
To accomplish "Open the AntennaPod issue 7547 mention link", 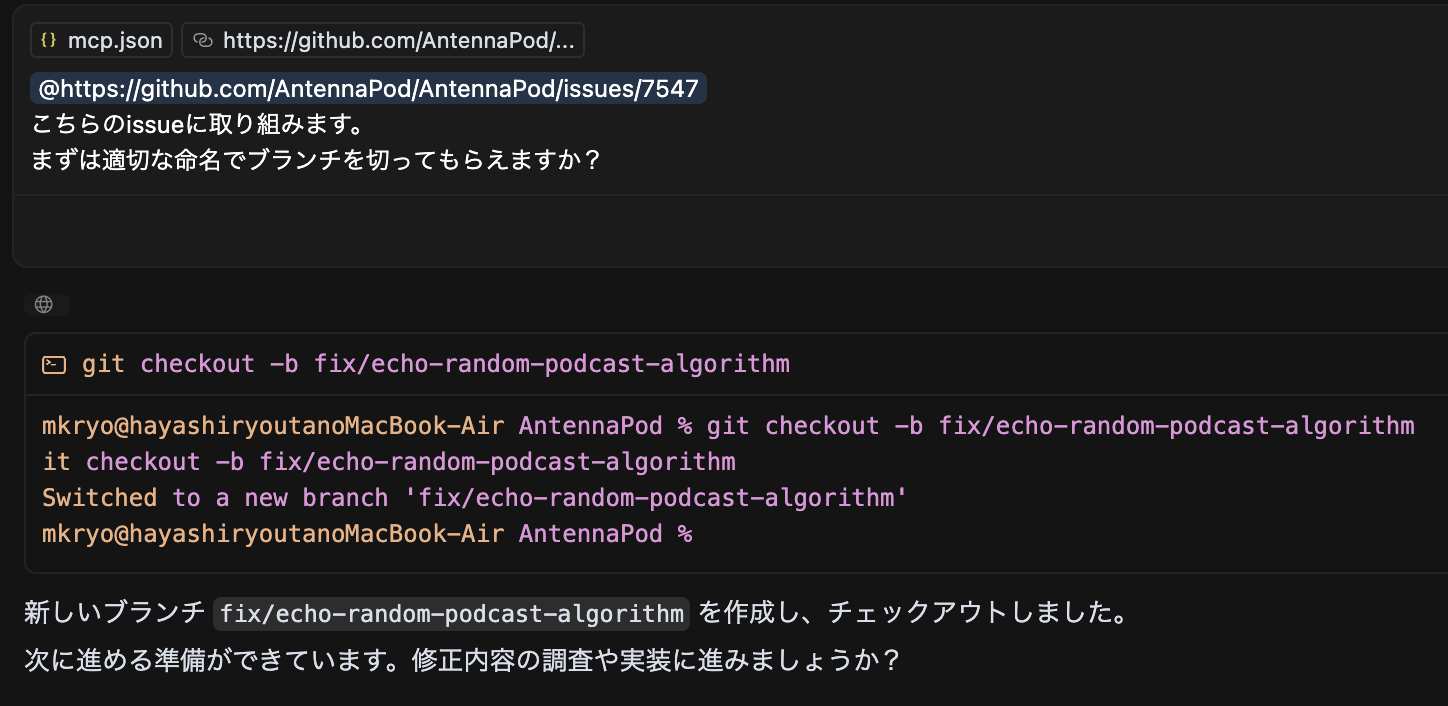I will click(367, 88).
